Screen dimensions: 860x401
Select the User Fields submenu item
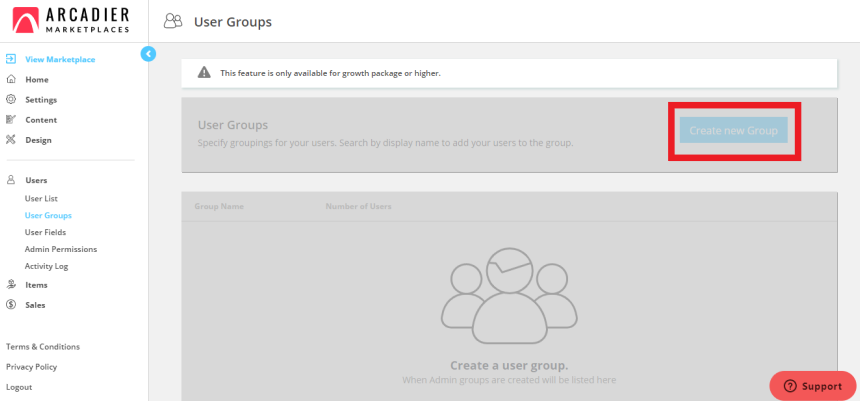click(x=45, y=232)
